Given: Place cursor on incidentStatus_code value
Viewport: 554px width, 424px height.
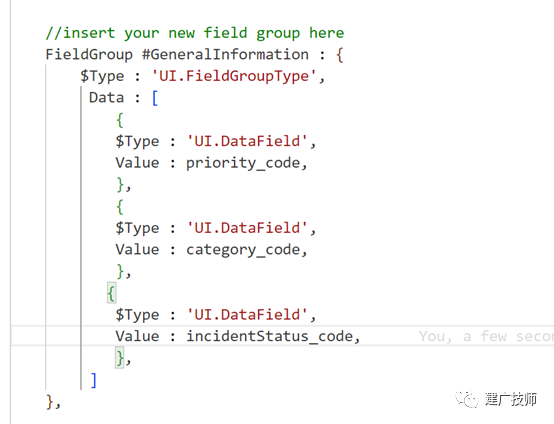Looking at the screenshot, I should coord(270,336).
